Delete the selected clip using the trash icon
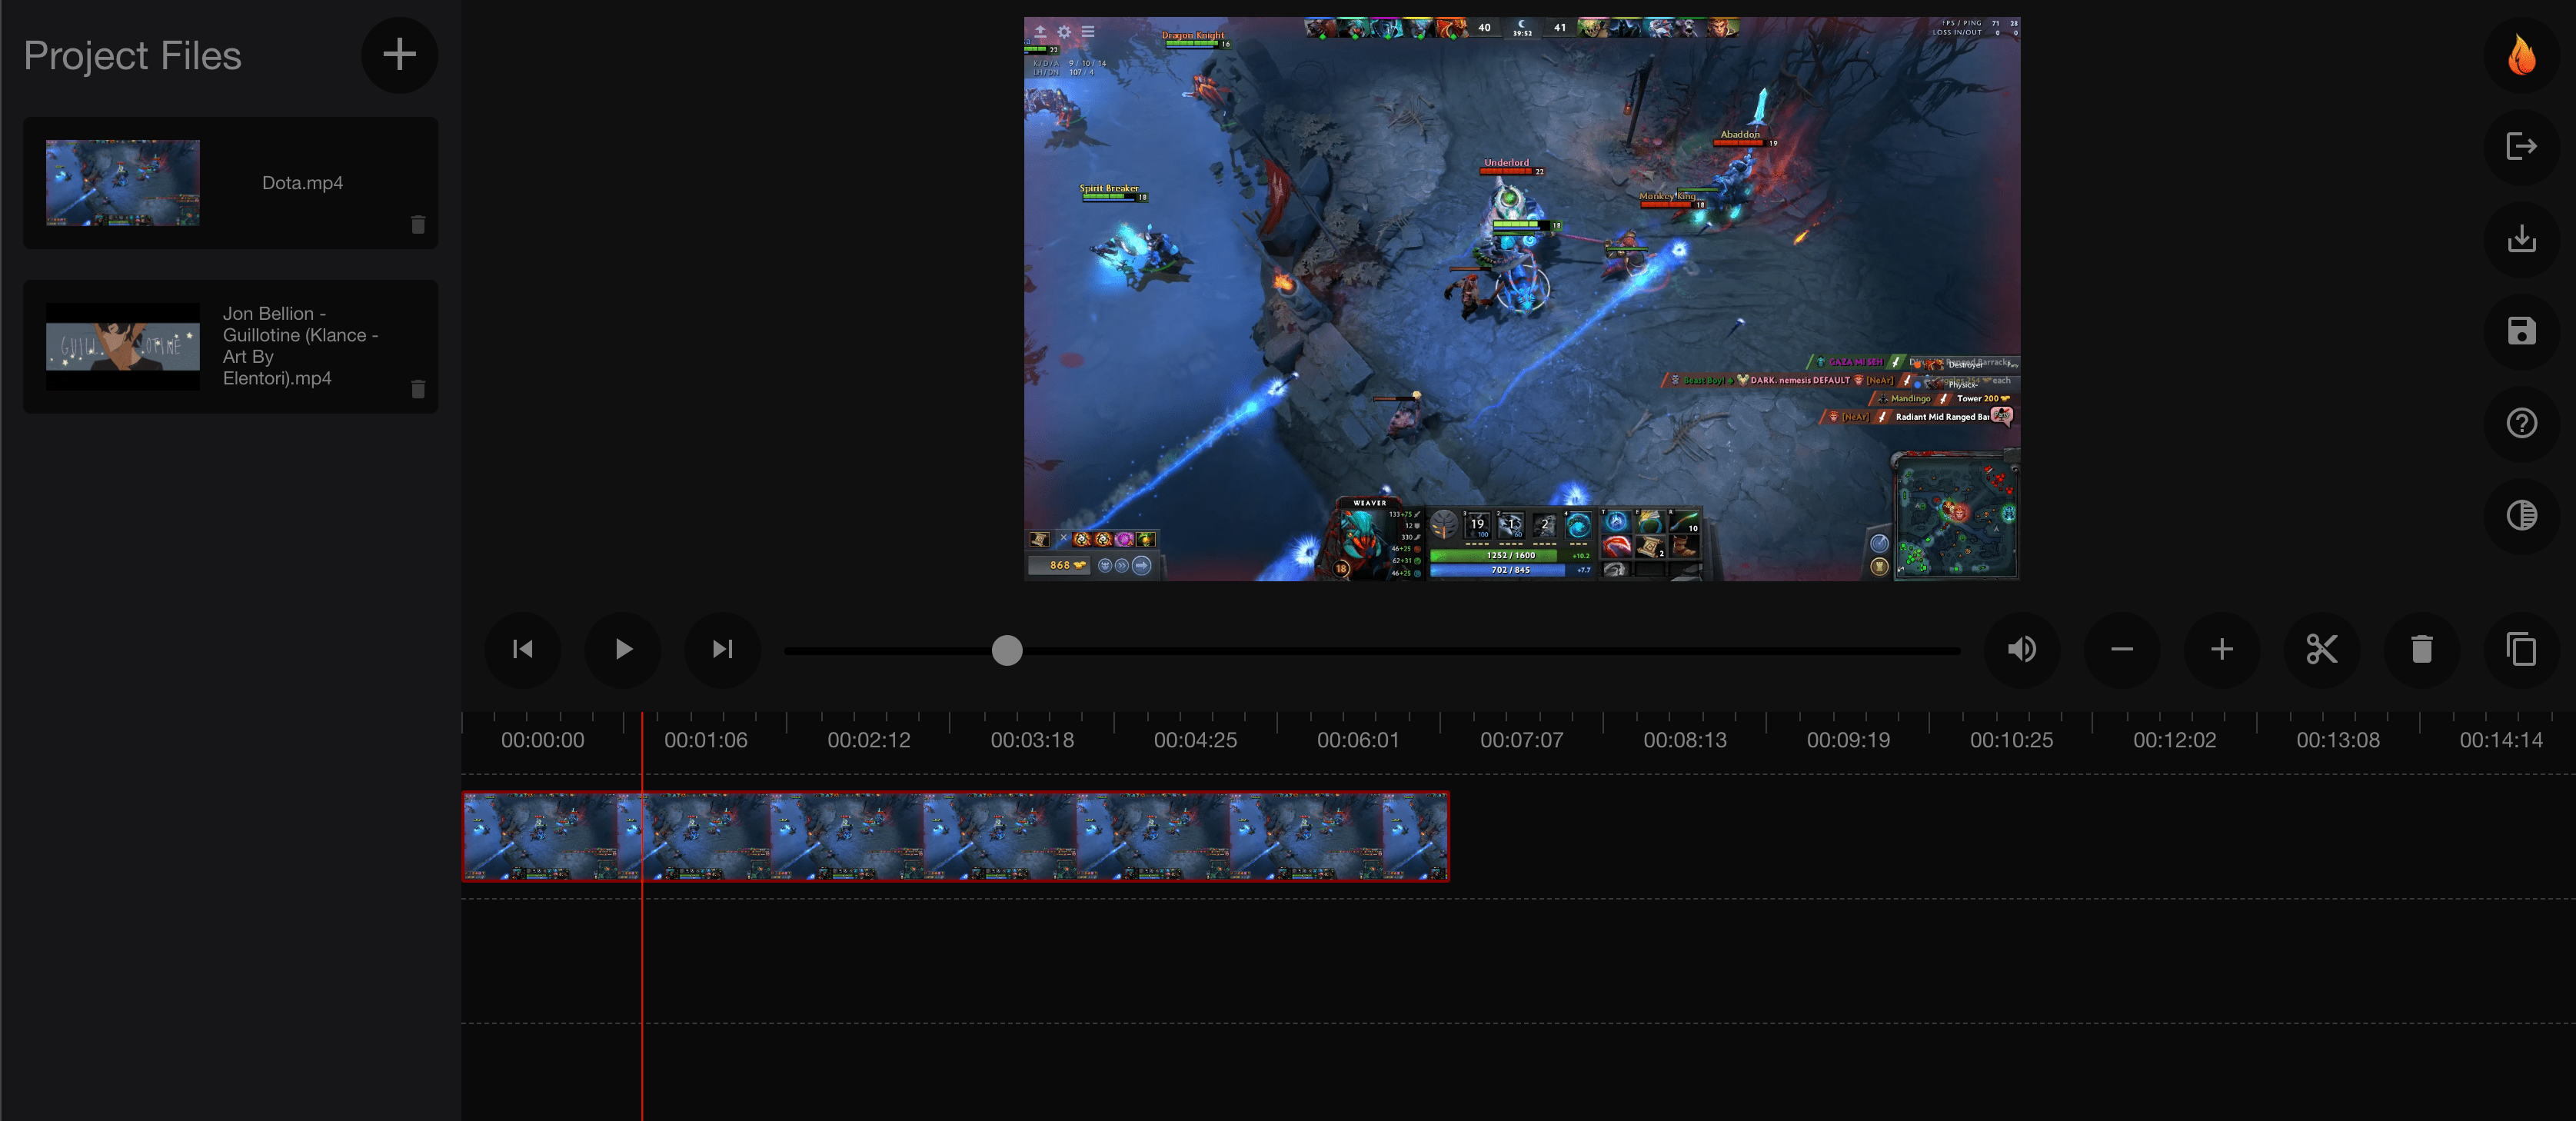Image resolution: width=2576 pixels, height=1121 pixels. click(2422, 650)
